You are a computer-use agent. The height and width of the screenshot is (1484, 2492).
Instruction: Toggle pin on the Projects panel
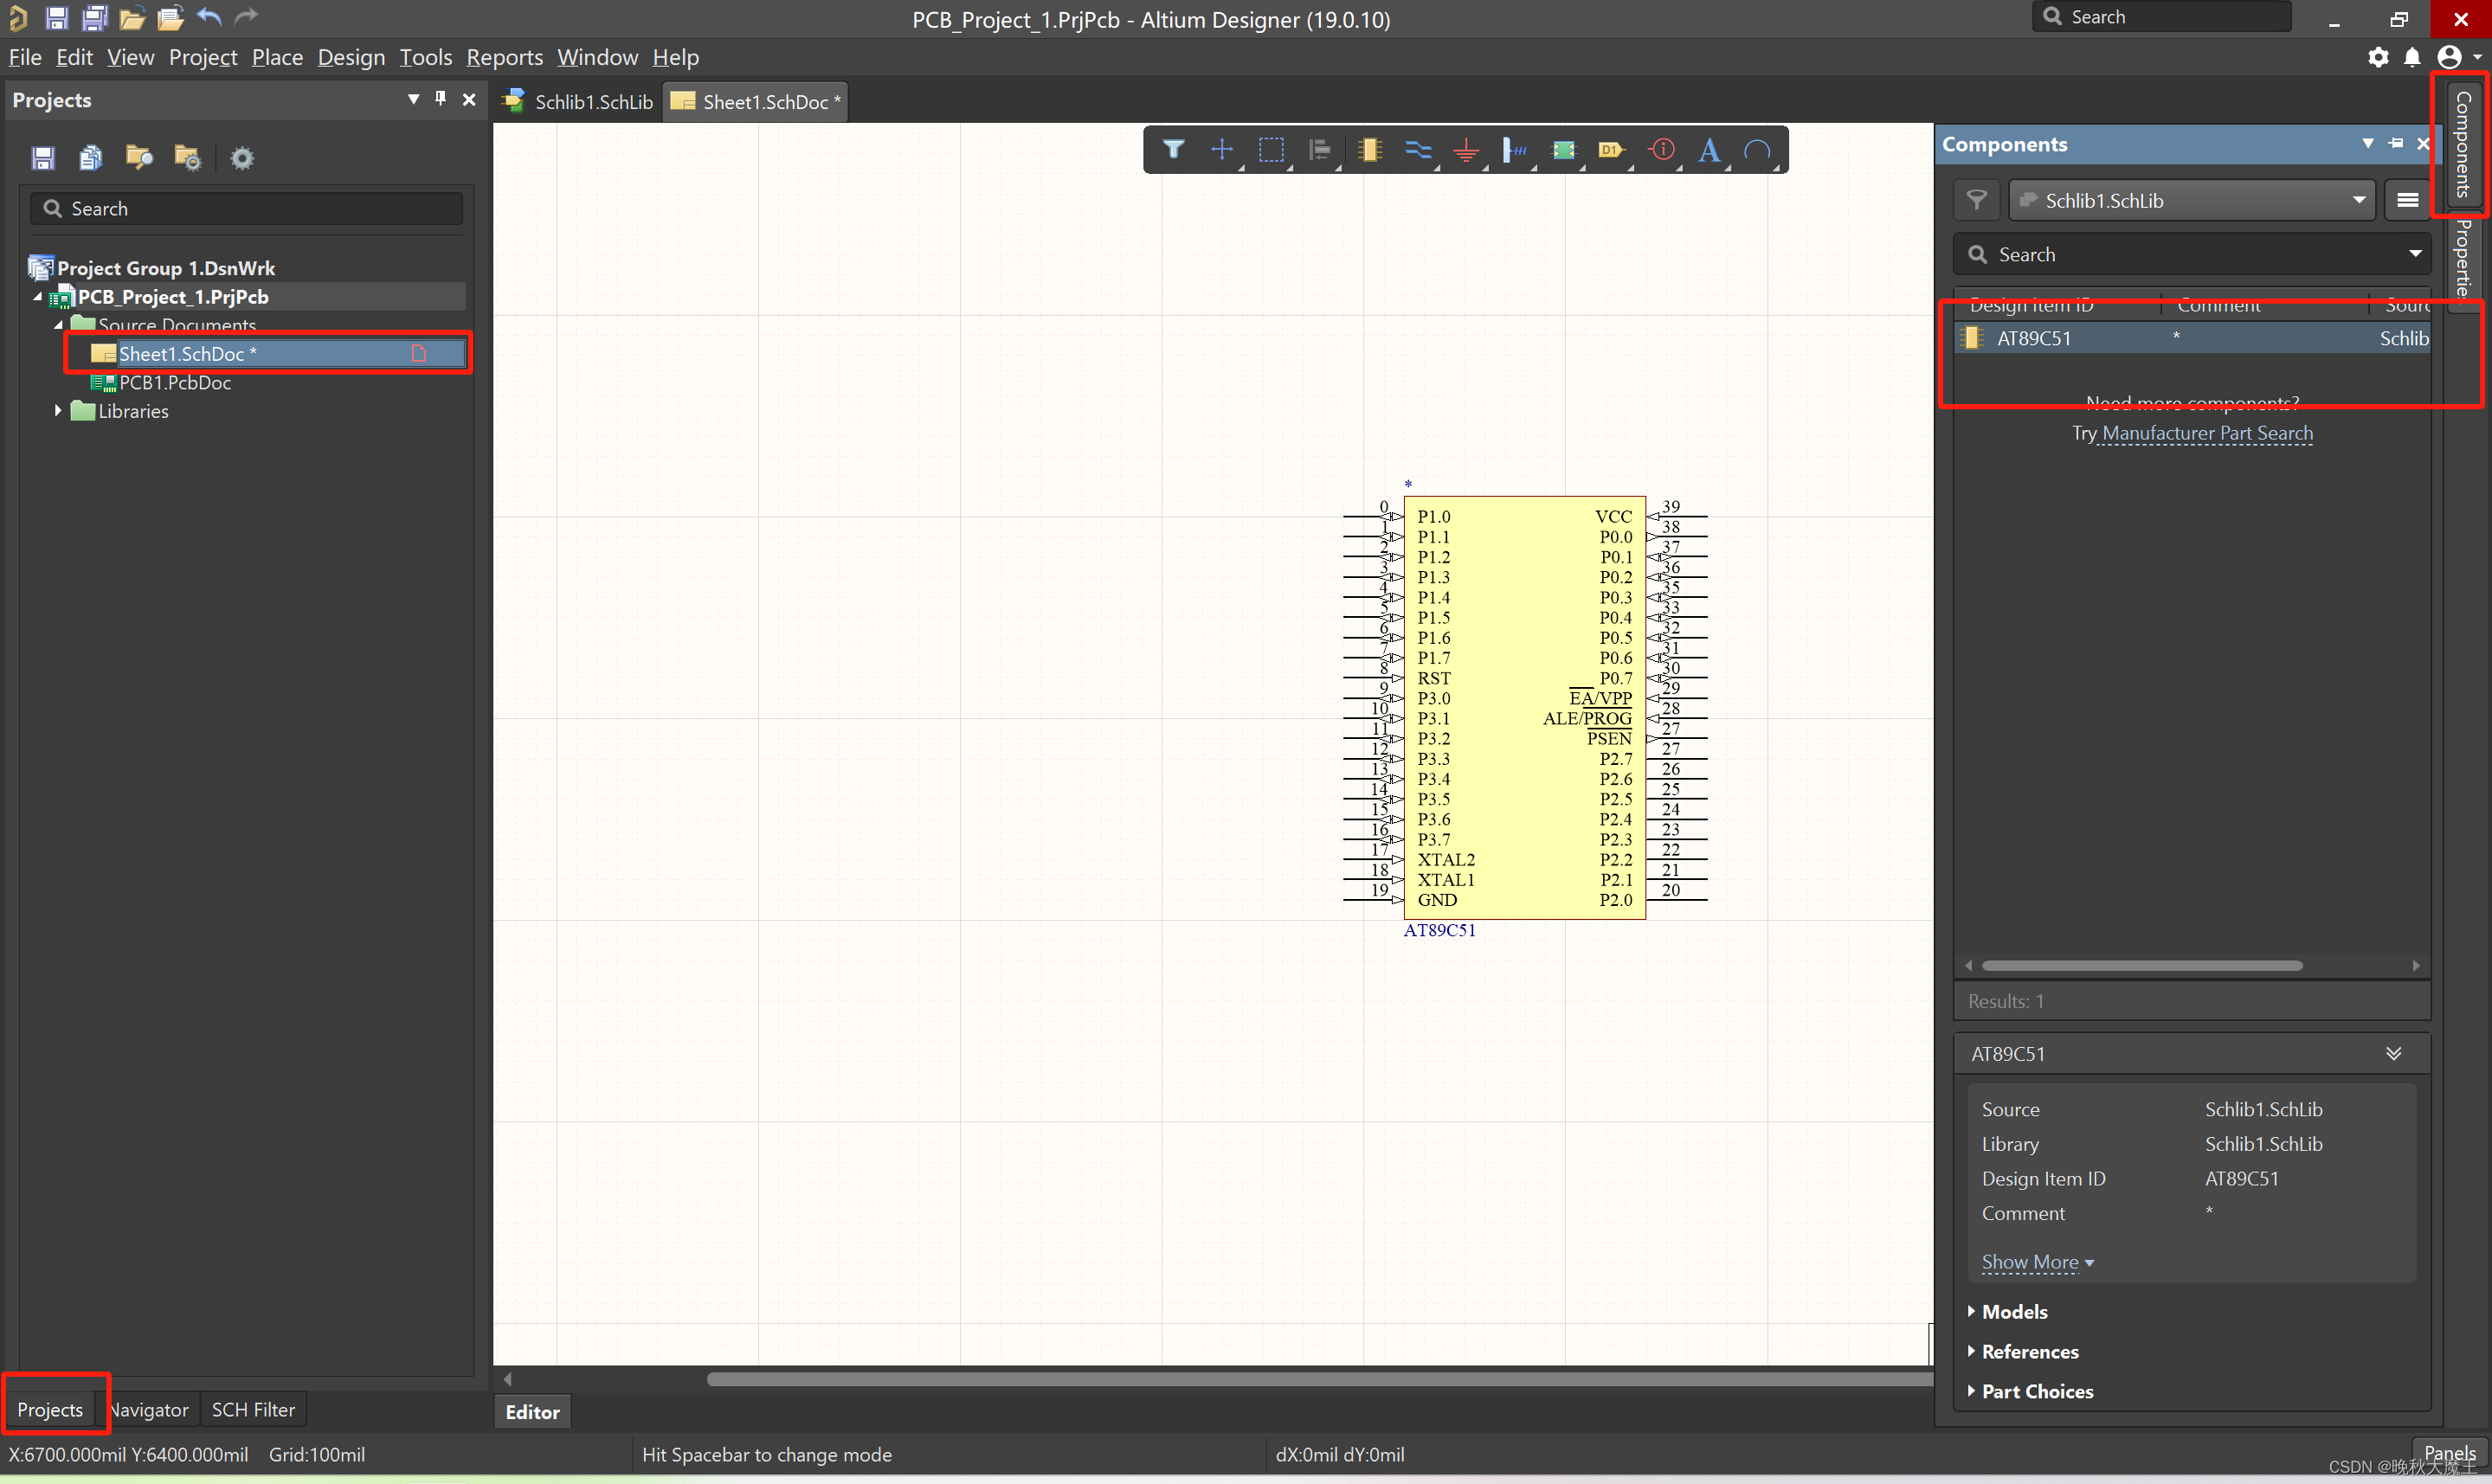pos(441,99)
